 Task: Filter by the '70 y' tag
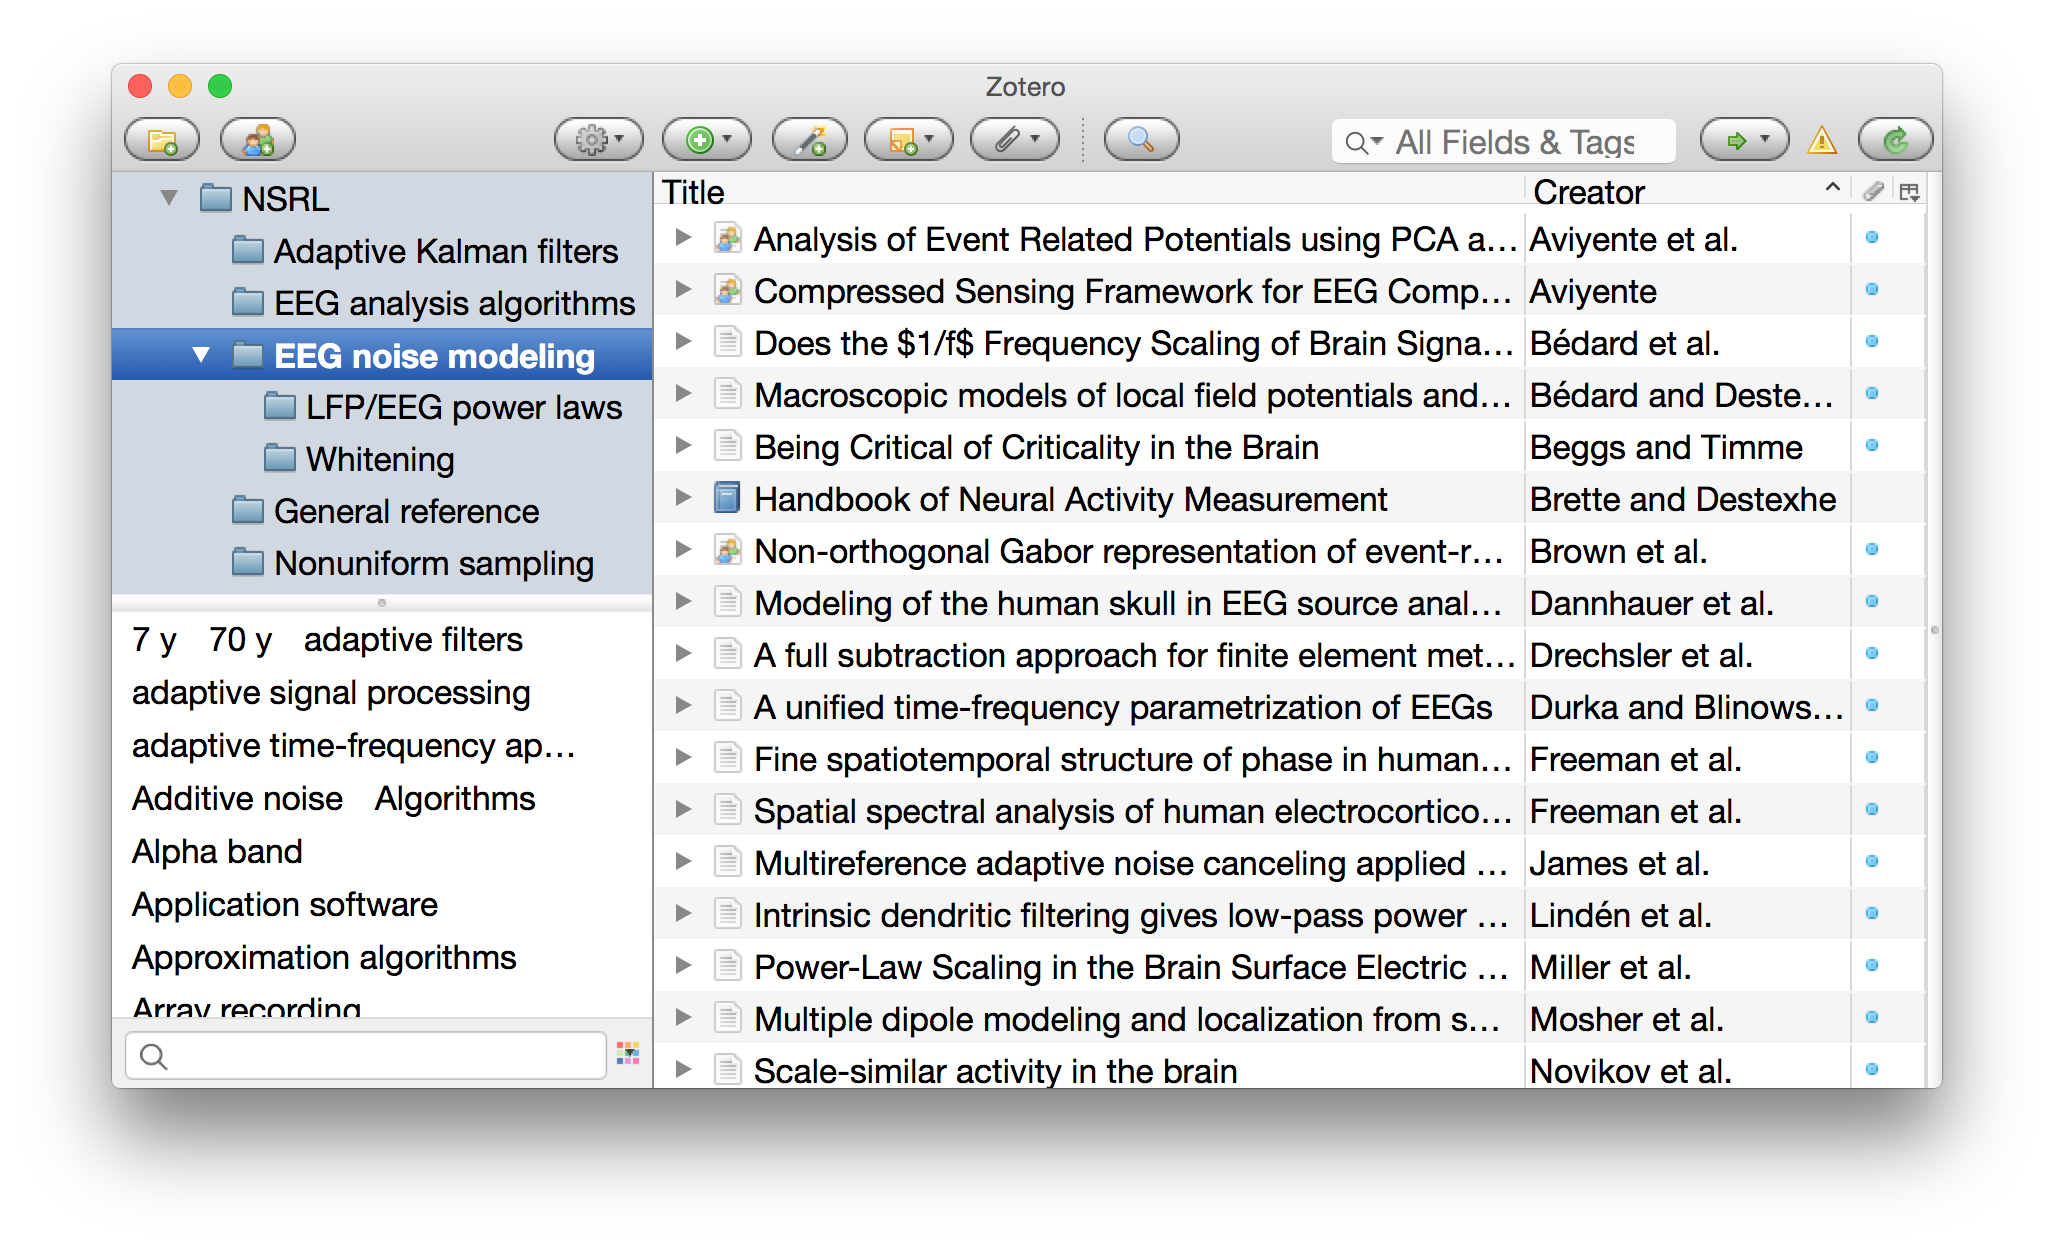240,639
